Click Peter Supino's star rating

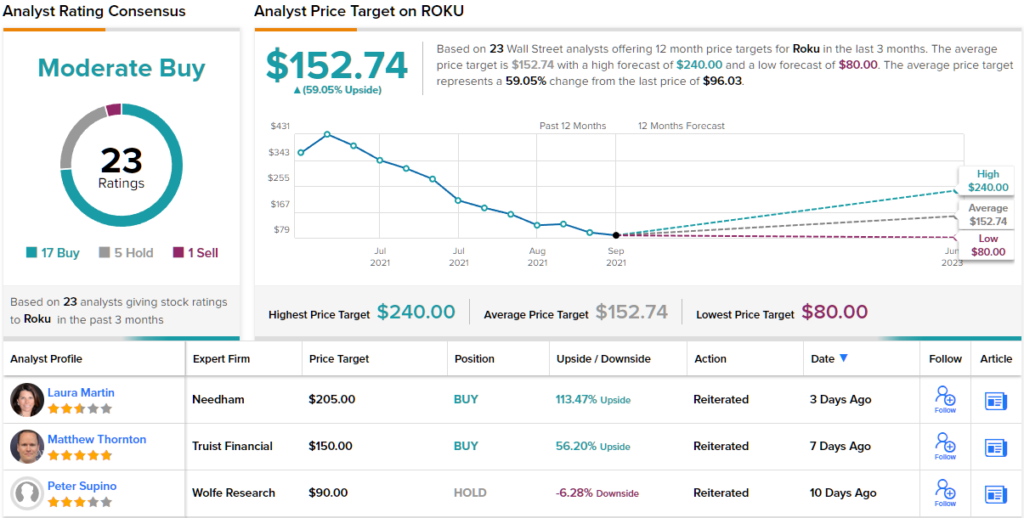80,502
